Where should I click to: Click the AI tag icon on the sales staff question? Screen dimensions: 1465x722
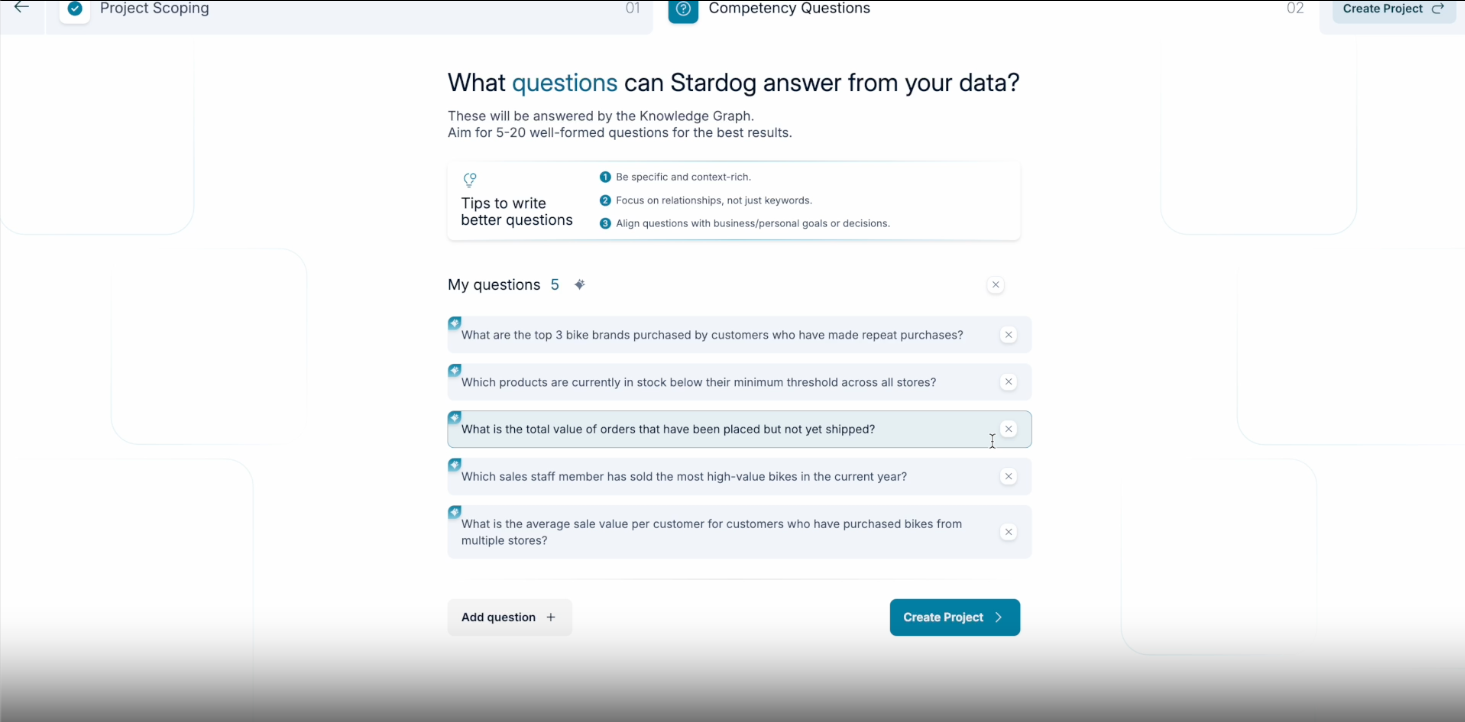[454, 465]
